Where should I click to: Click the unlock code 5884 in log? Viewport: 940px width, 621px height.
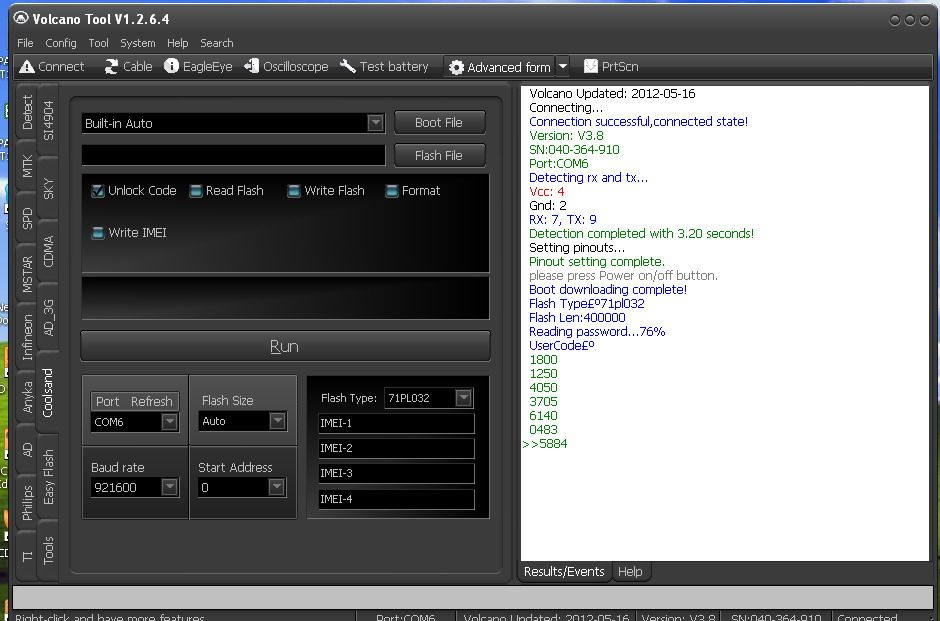pyautogui.click(x=553, y=444)
